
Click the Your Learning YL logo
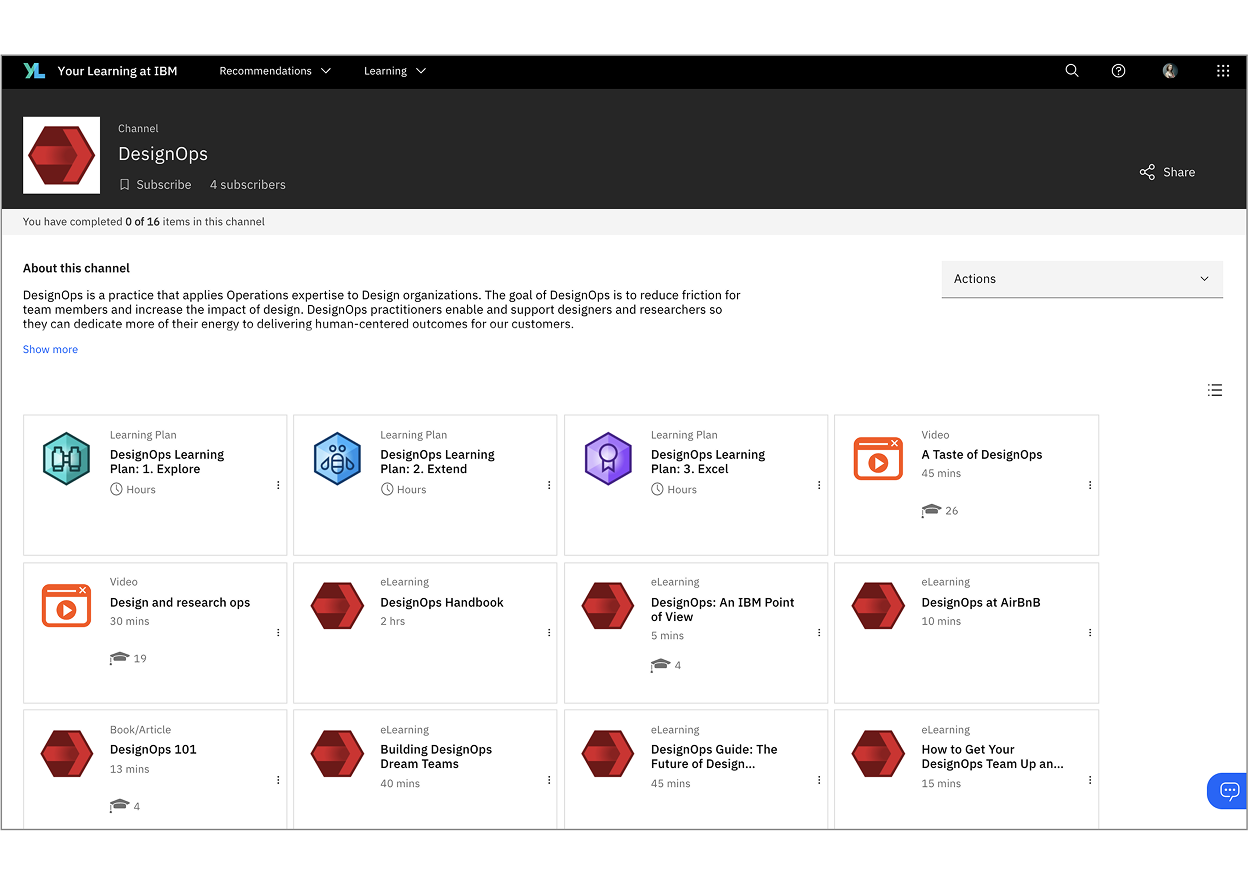pos(35,71)
